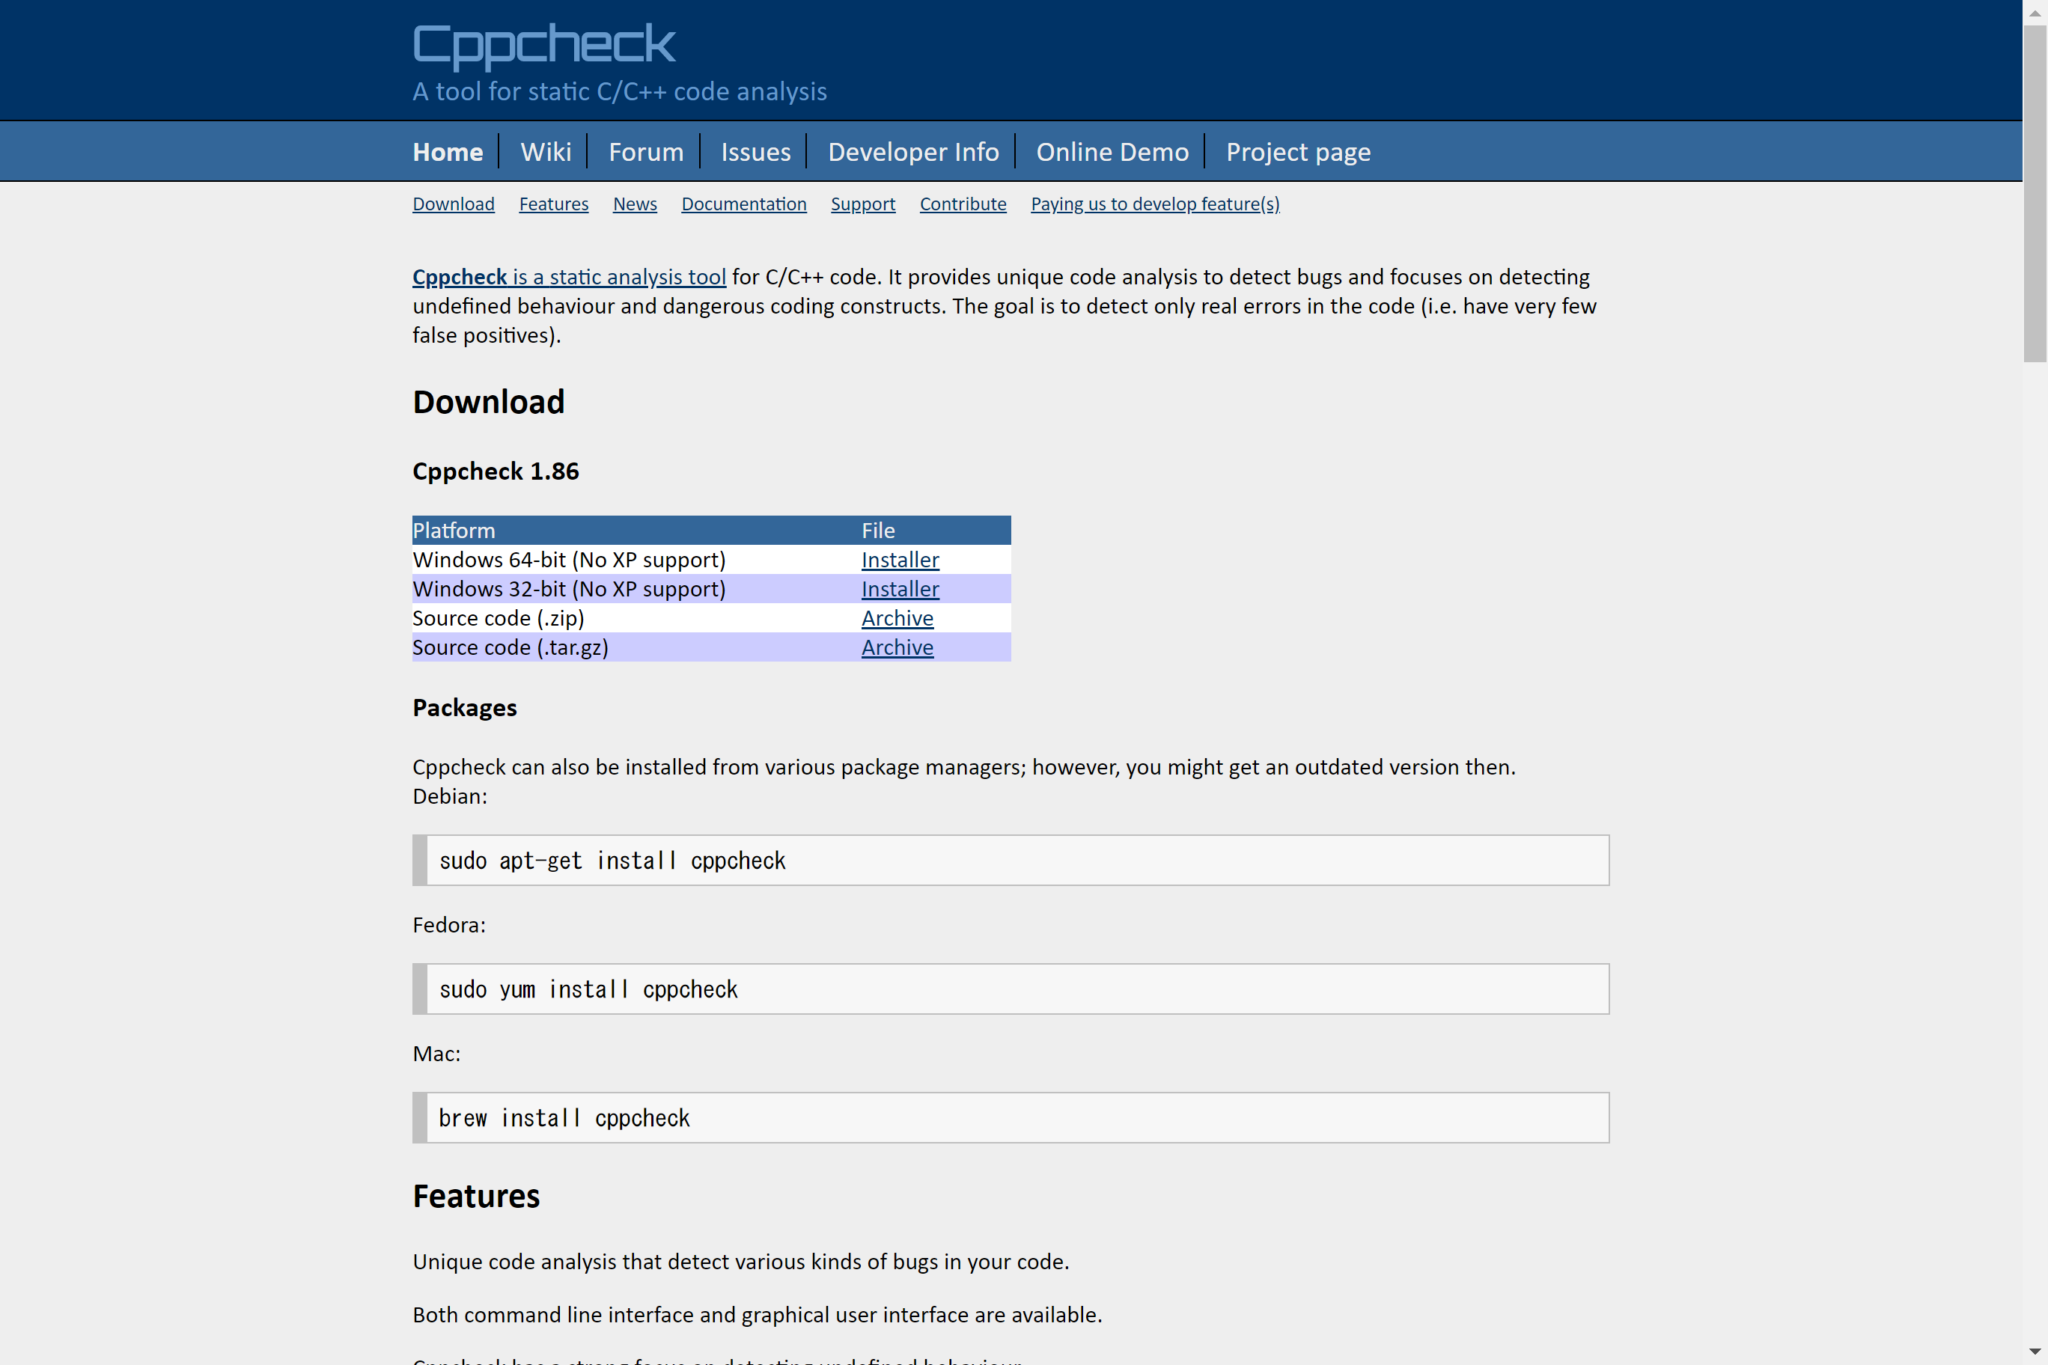Open the Contribute link
Screen dimensions: 2048x1365
[962, 203]
